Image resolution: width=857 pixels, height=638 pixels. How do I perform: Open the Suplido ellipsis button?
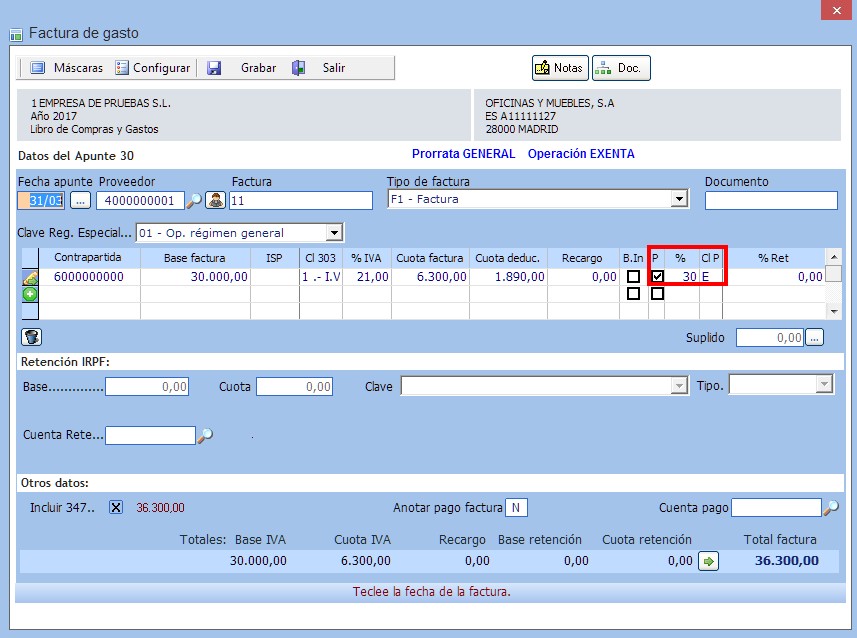tap(814, 338)
